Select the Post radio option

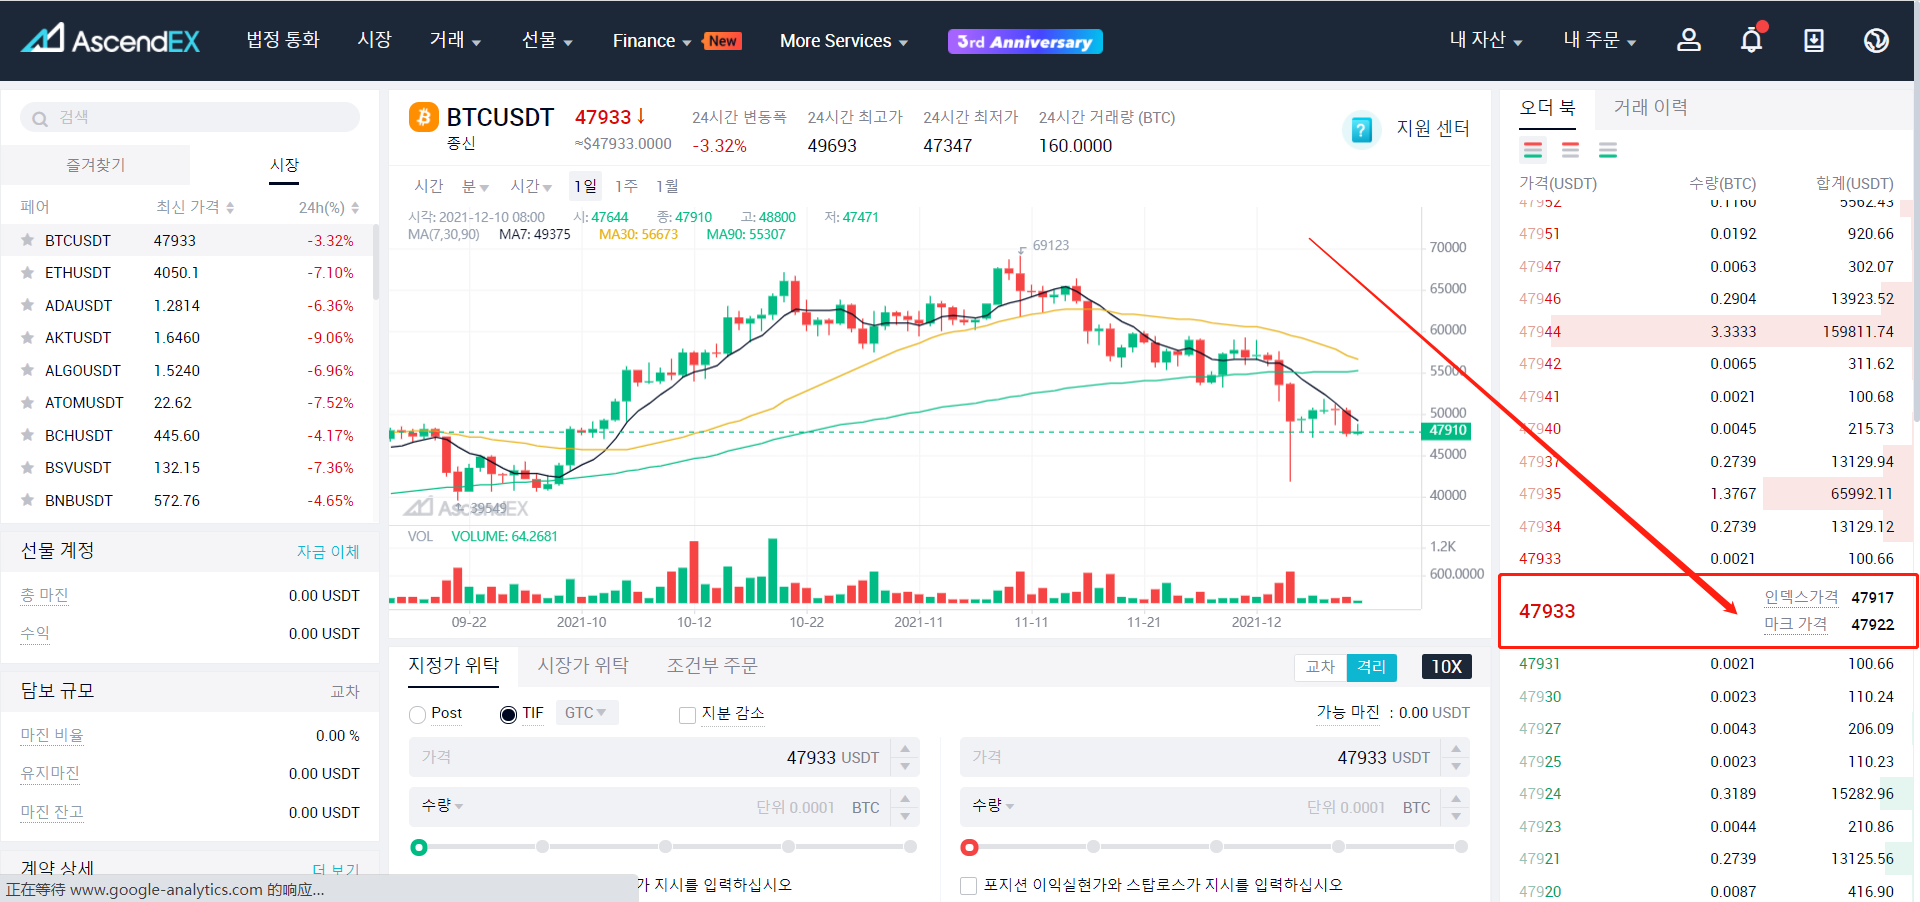418,714
